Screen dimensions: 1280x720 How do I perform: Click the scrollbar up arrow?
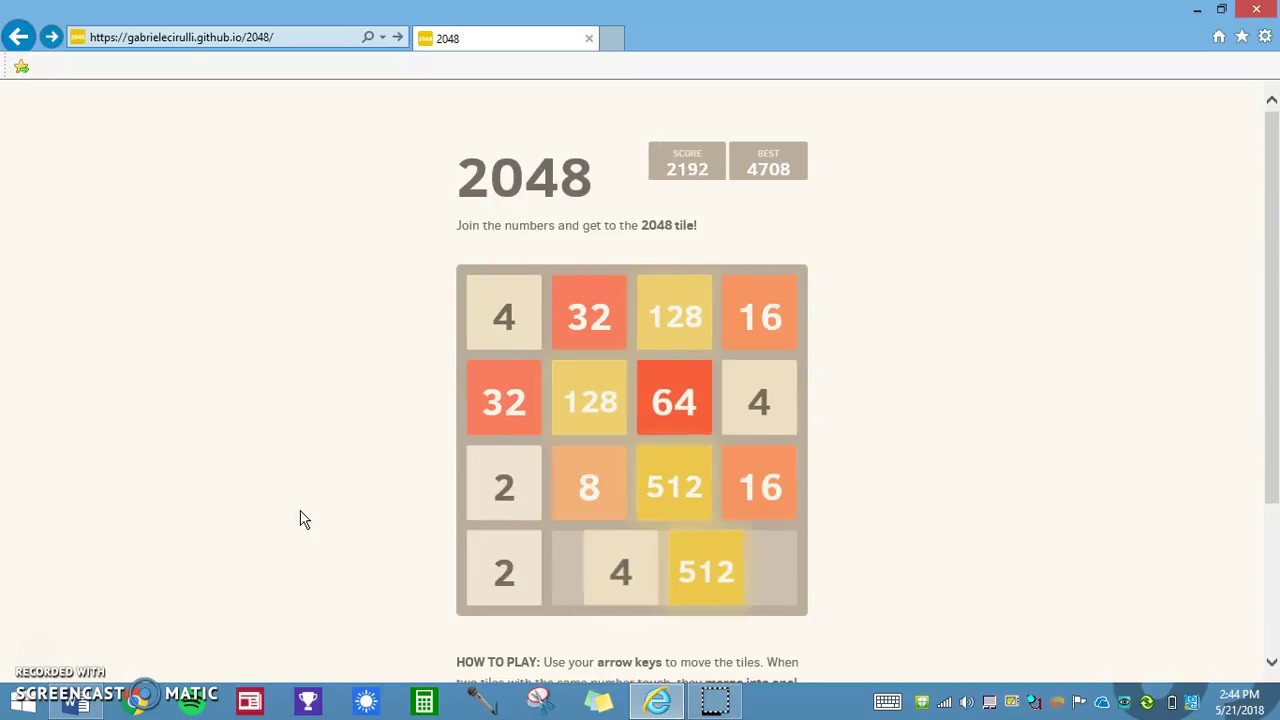tap(1271, 100)
